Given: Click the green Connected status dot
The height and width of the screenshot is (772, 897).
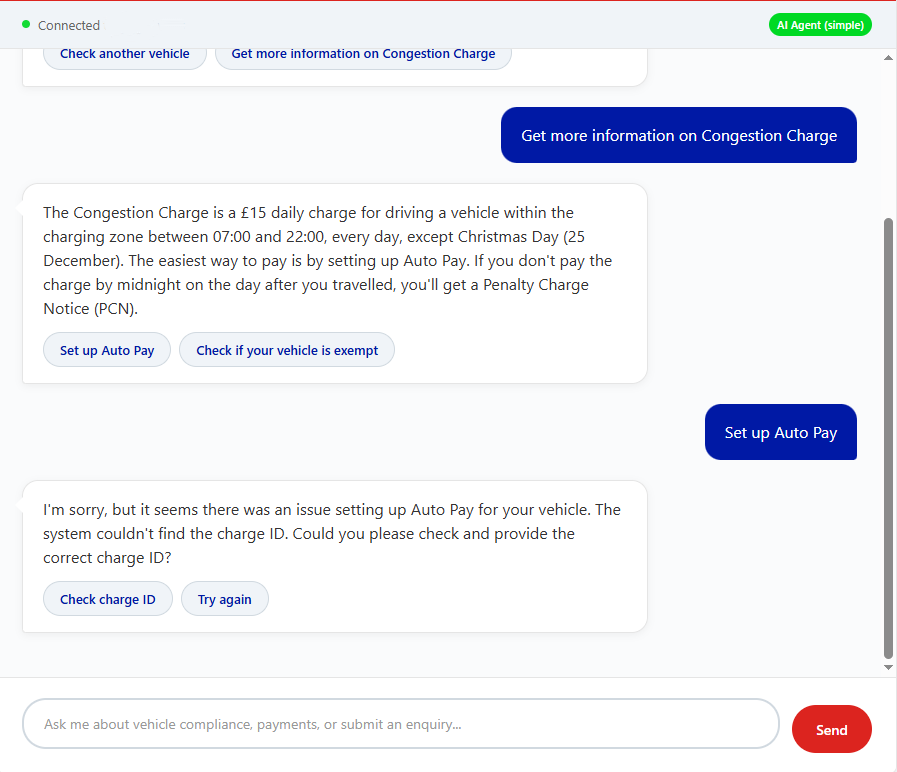Looking at the screenshot, I should click(26, 24).
